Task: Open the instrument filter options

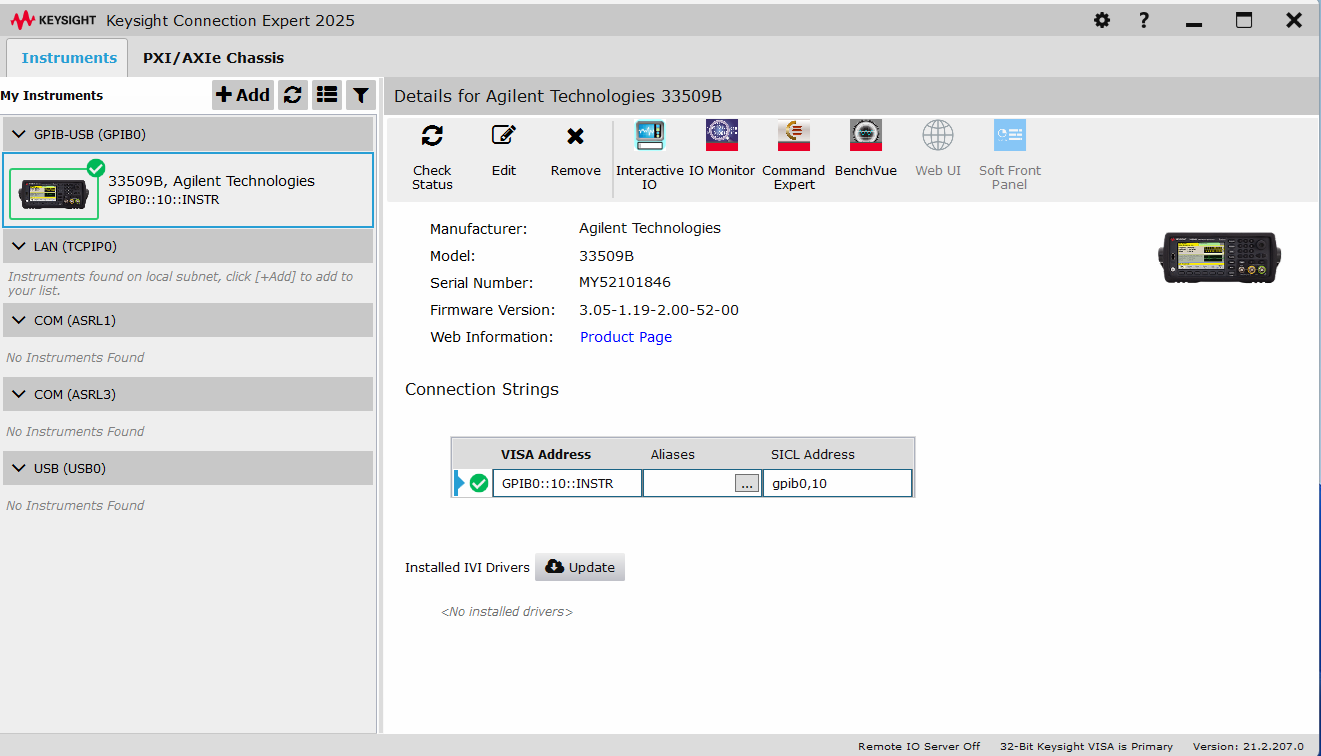Action: [x=360, y=95]
